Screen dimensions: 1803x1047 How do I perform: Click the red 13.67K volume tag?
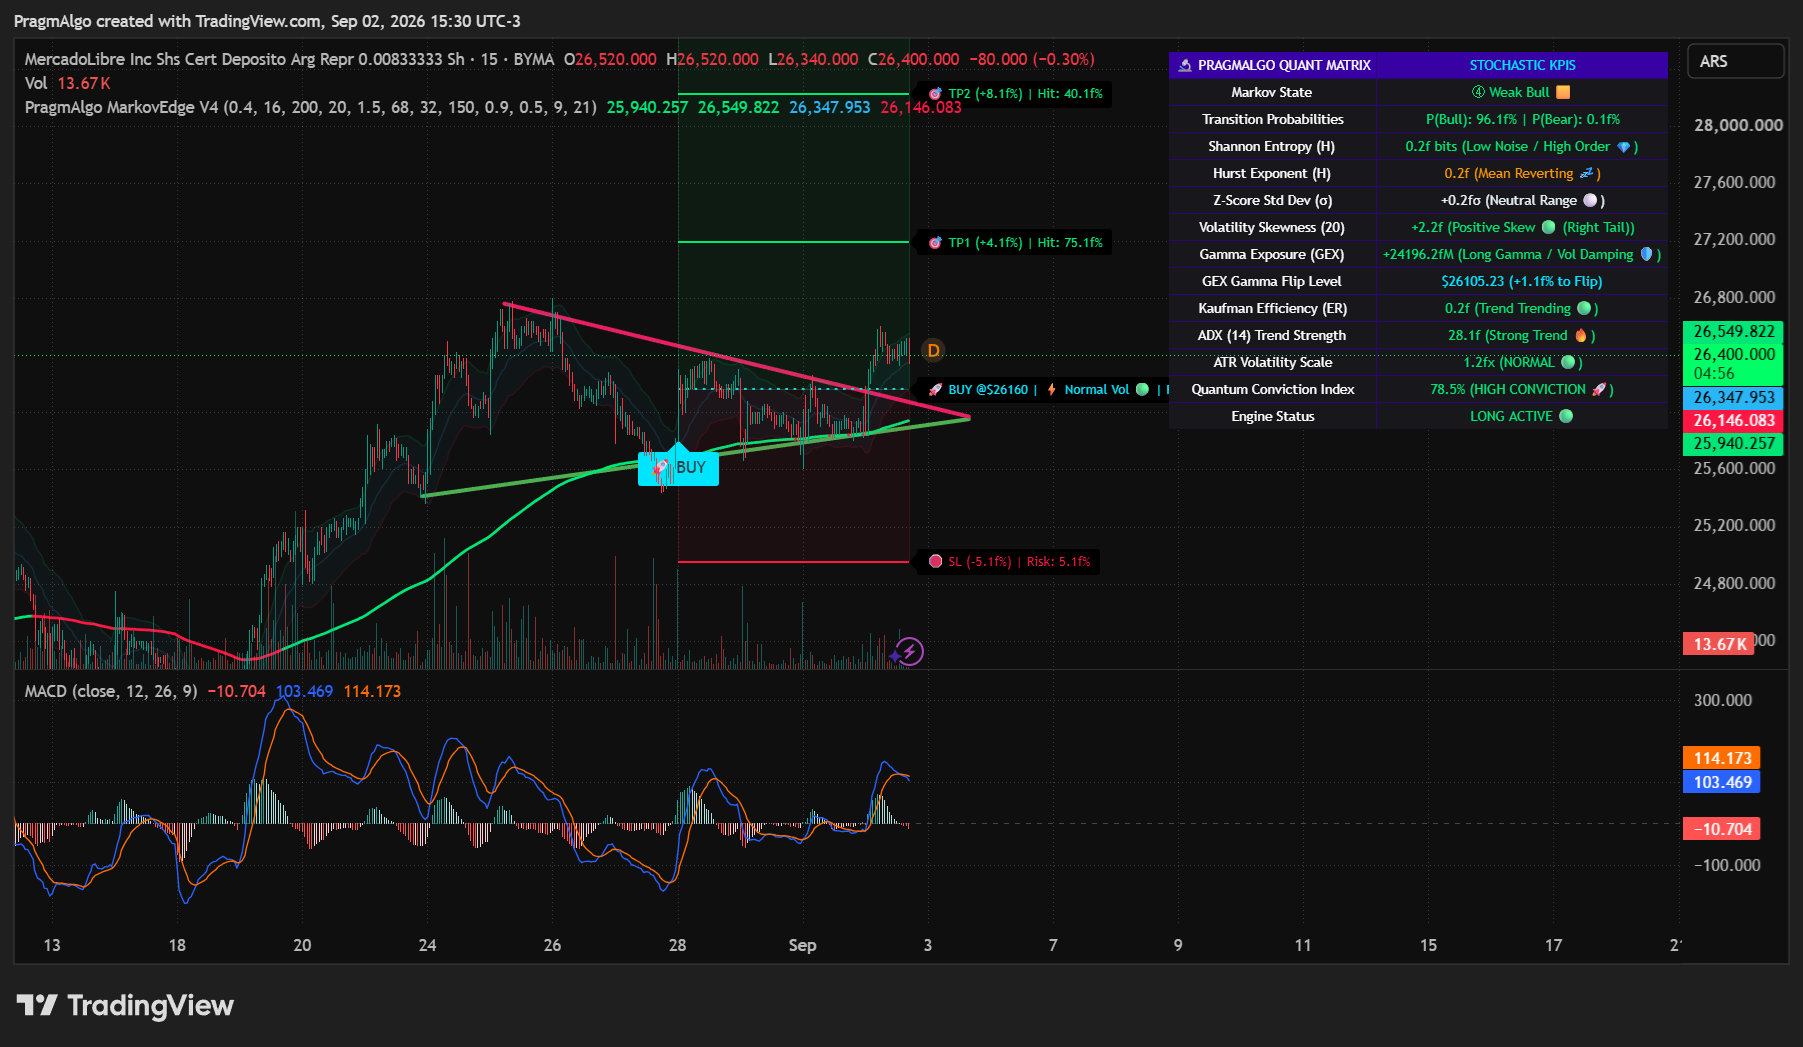[x=1719, y=644]
